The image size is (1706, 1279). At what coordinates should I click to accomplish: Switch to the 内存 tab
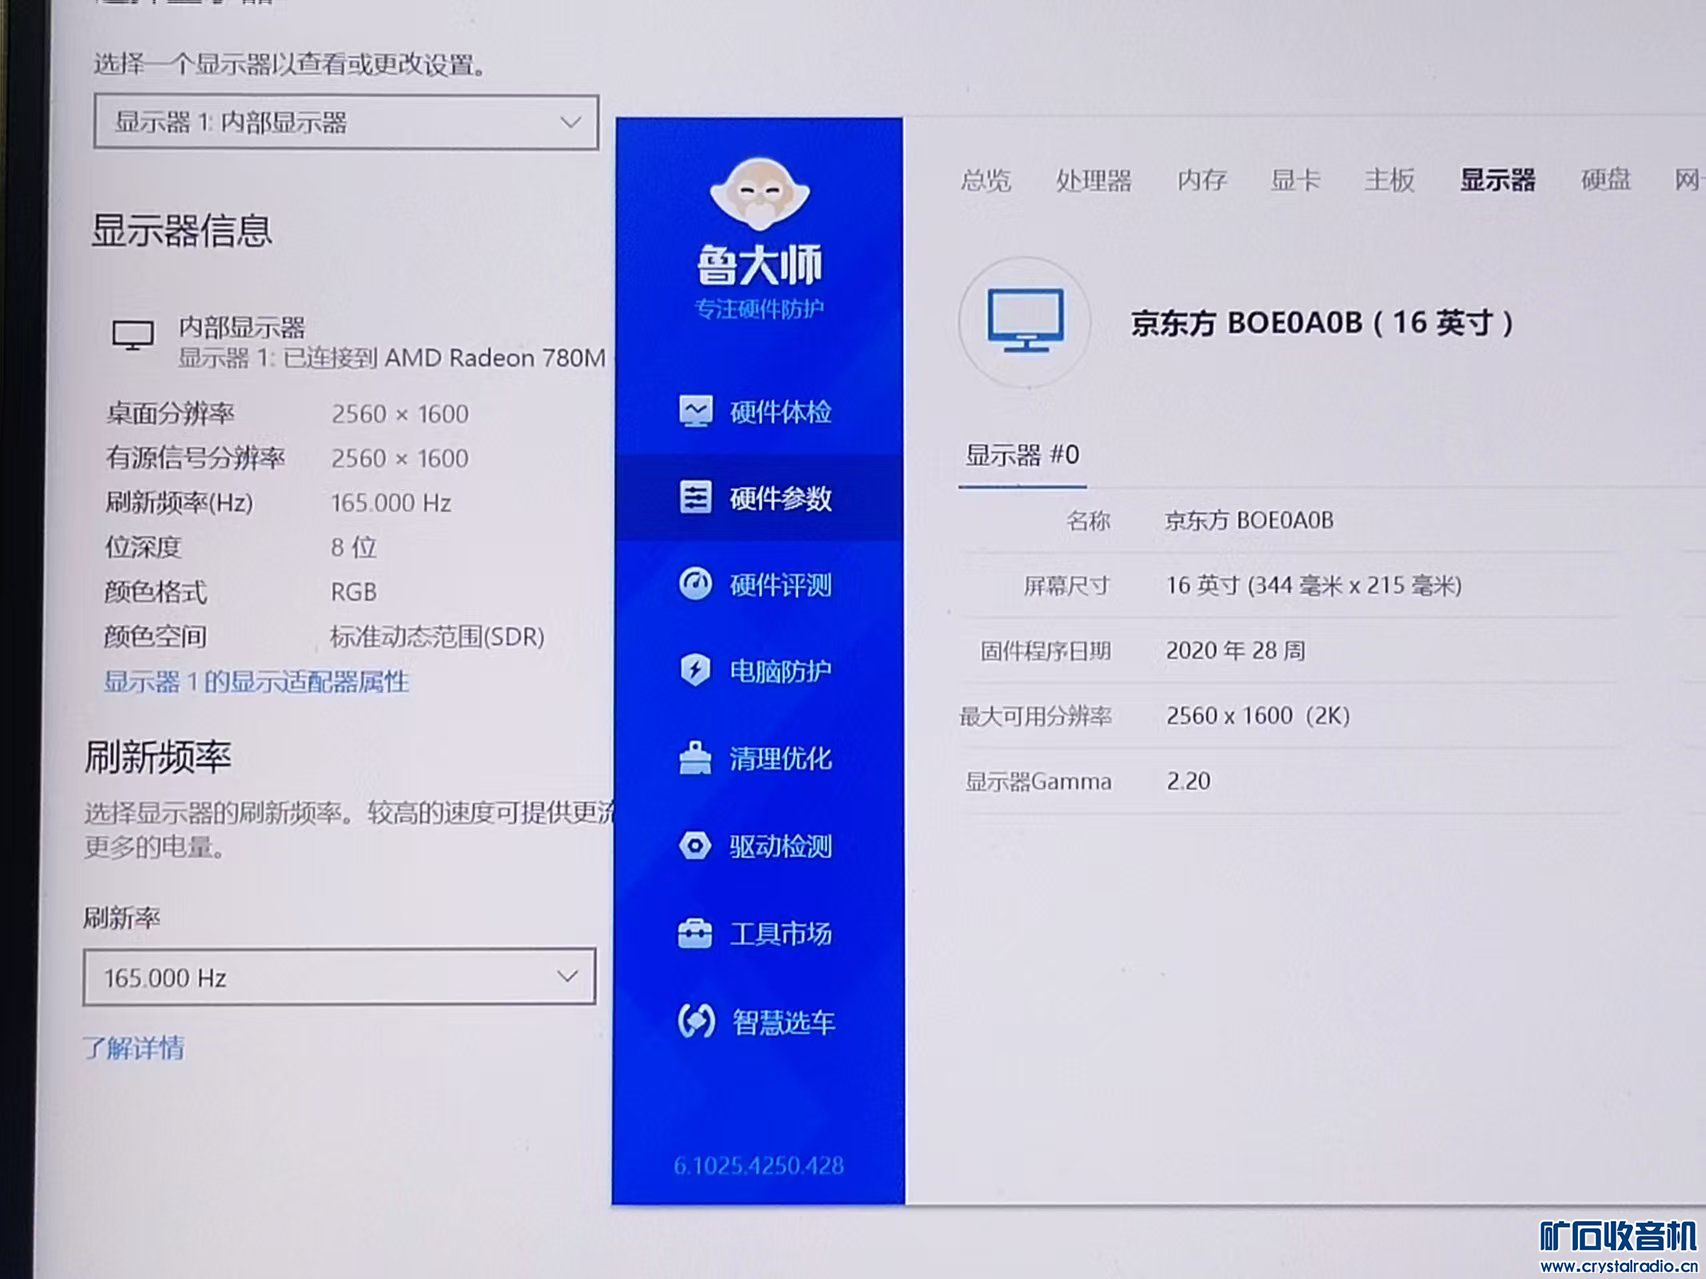pyautogui.click(x=1201, y=180)
